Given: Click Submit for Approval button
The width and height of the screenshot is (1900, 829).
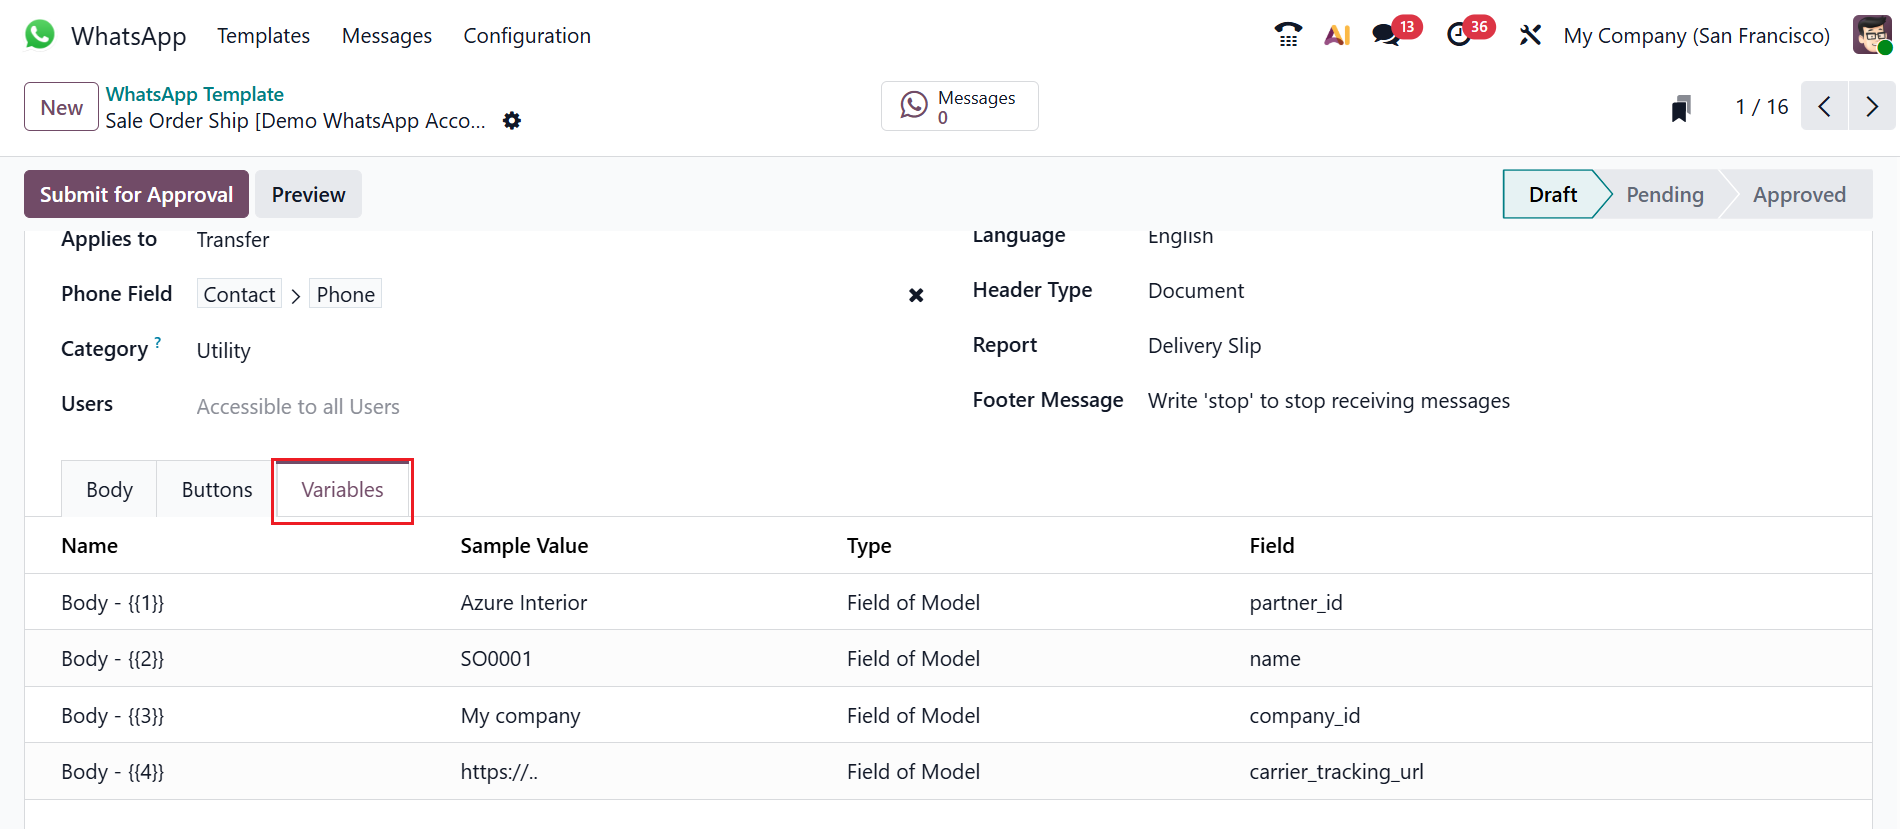Looking at the screenshot, I should pos(136,195).
